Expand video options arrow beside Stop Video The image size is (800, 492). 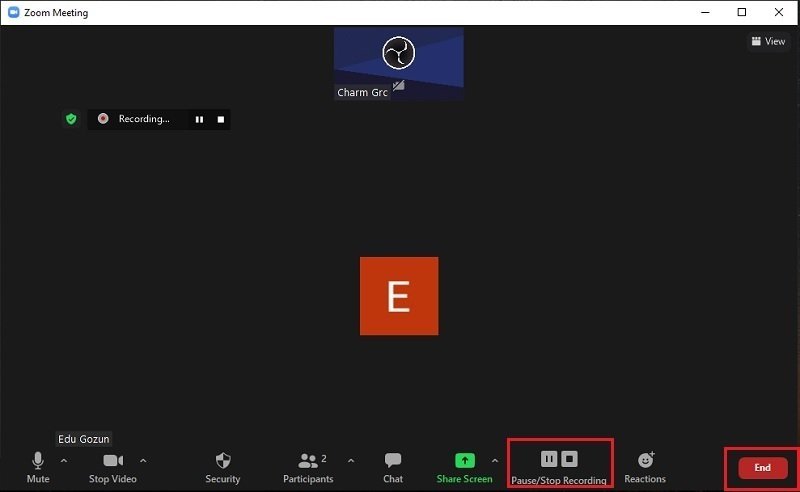point(143,461)
